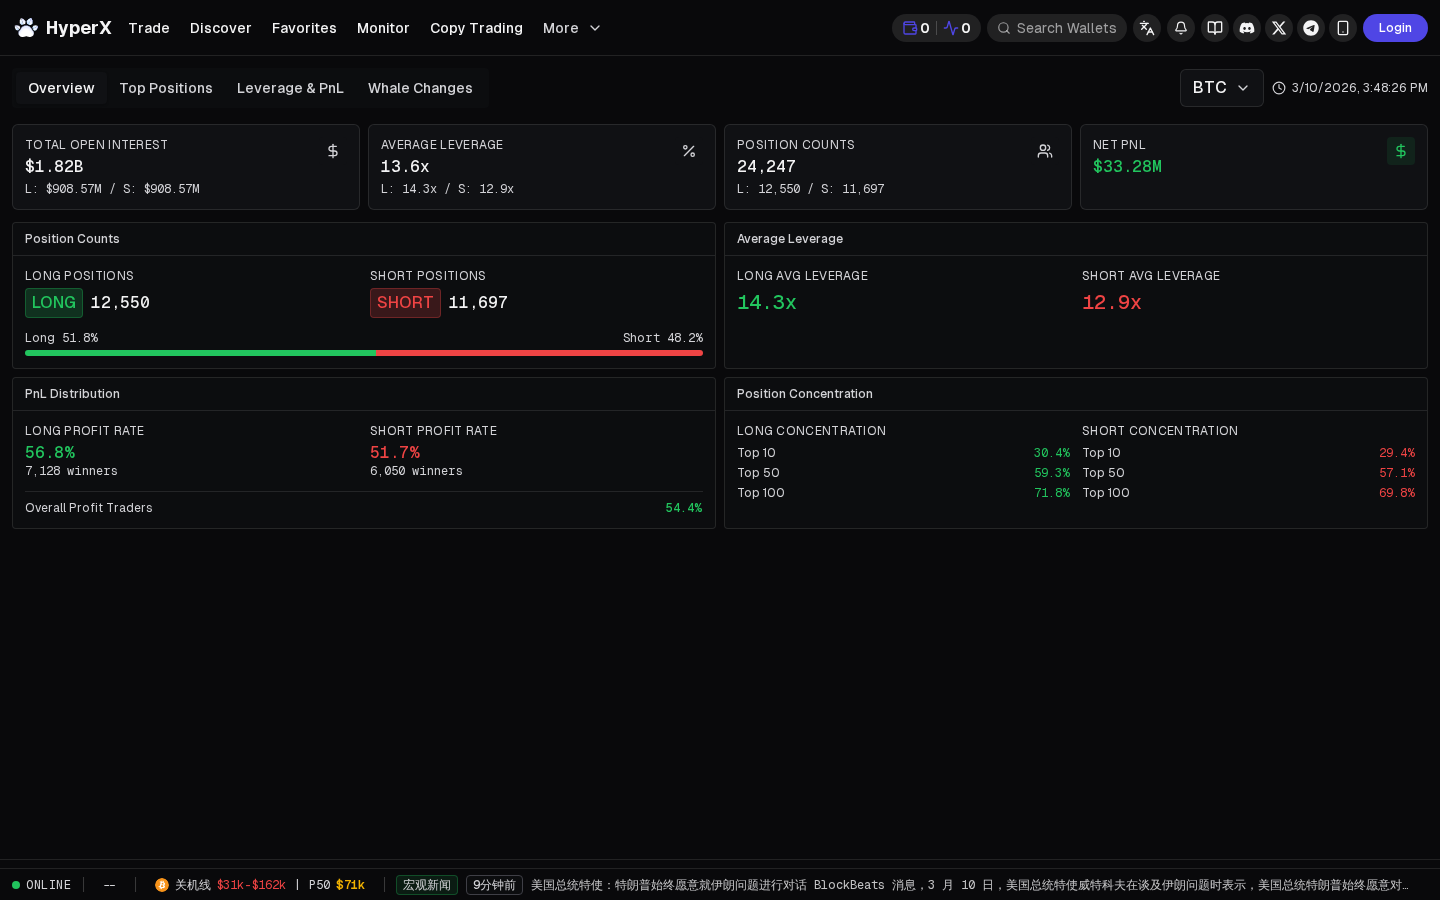The height and width of the screenshot is (900, 1440).
Task: Open the notifications bell
Action: pyautogui.click(x=1181, y=28)
